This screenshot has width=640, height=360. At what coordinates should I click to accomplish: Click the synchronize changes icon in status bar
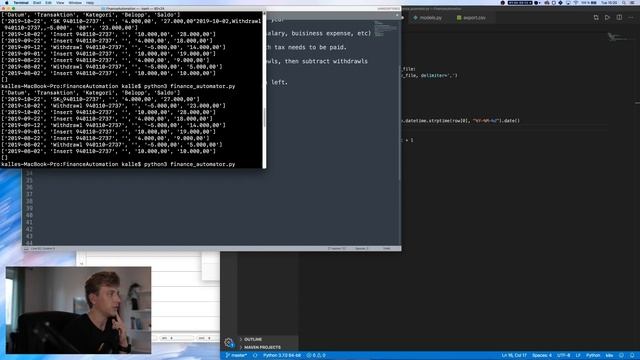click(x=255, y=356)
